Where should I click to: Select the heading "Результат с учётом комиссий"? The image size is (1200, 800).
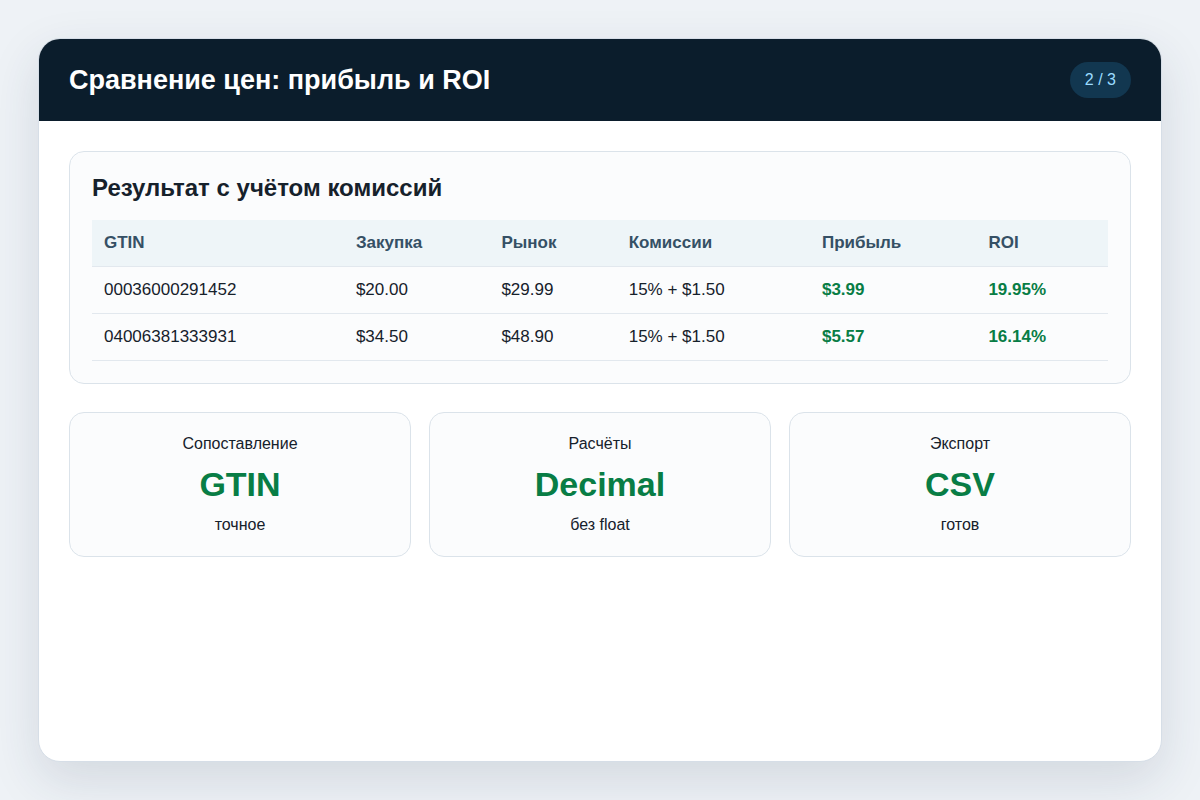coord(267,188)
